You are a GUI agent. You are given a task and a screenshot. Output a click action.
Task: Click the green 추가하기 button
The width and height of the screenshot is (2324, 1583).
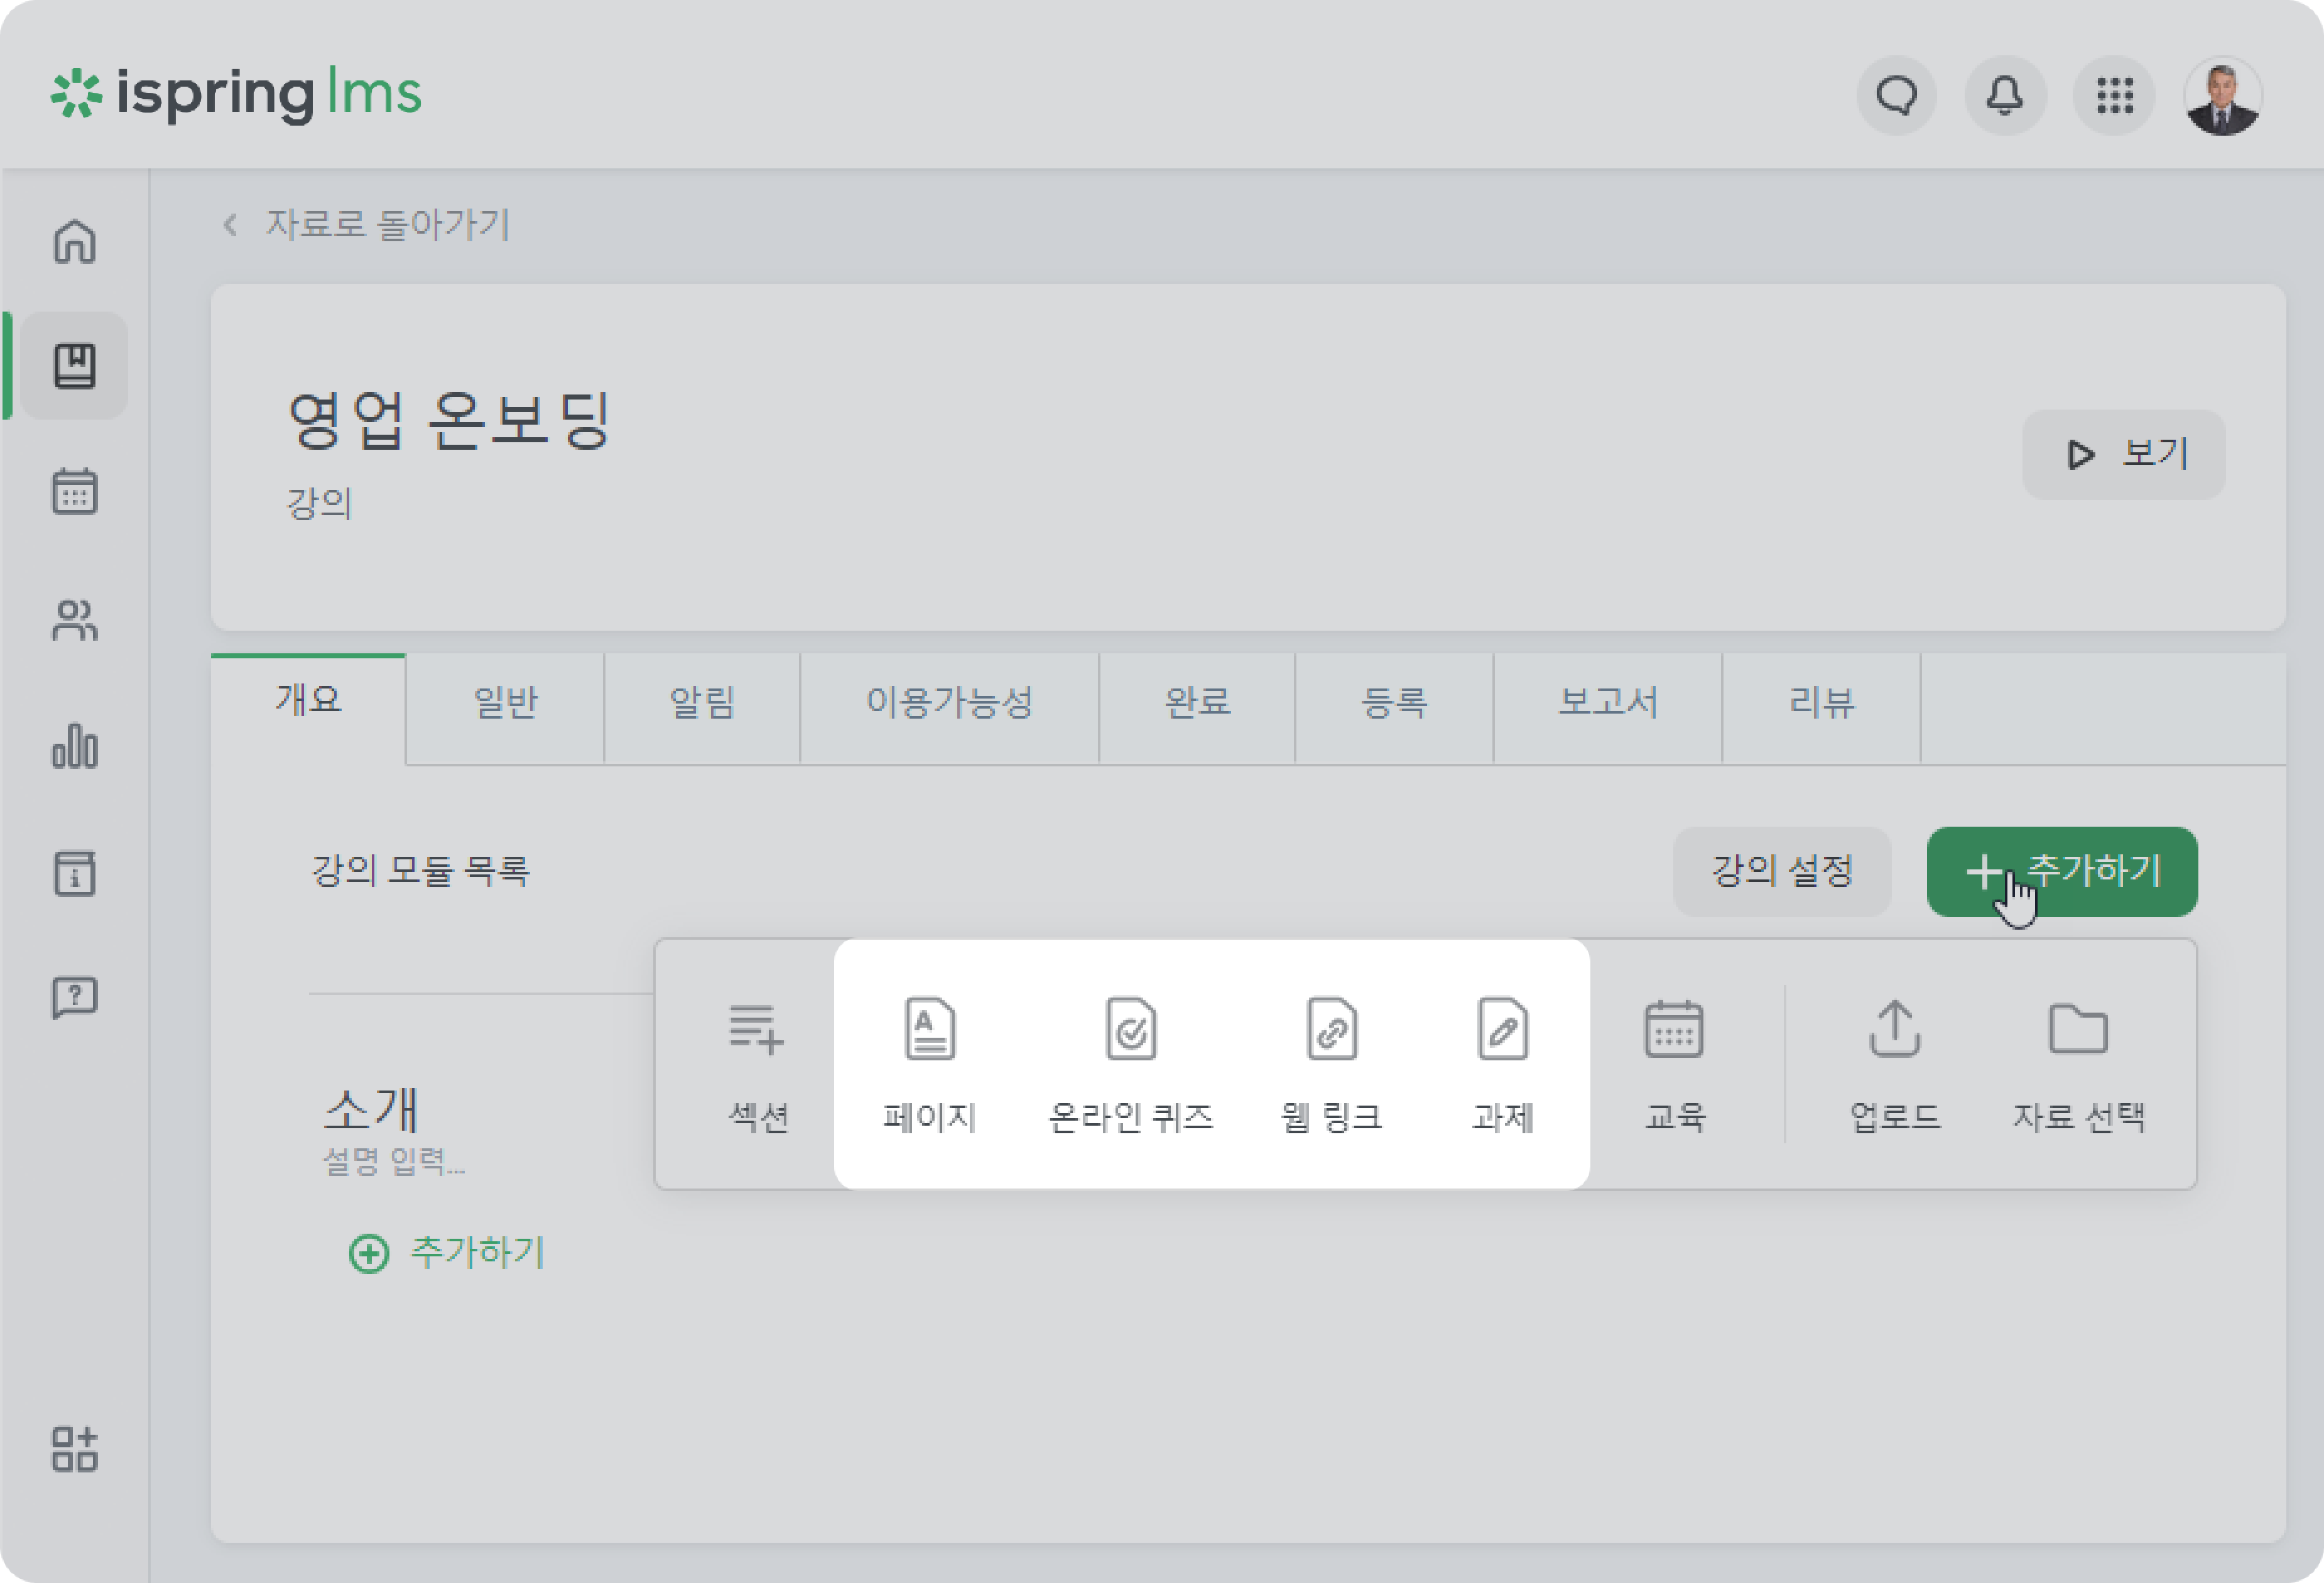[x=2061, y=871]
